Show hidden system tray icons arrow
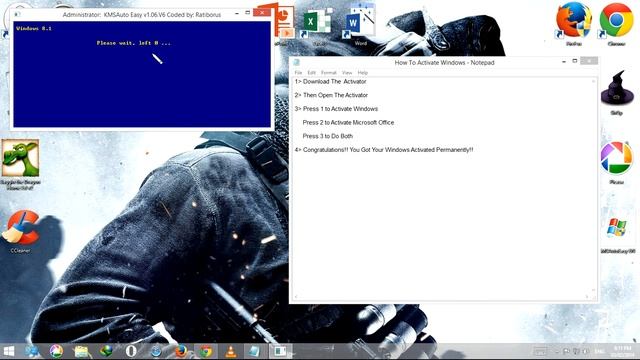The width and height of the screenshot is (640, 360). pos(557,351)
